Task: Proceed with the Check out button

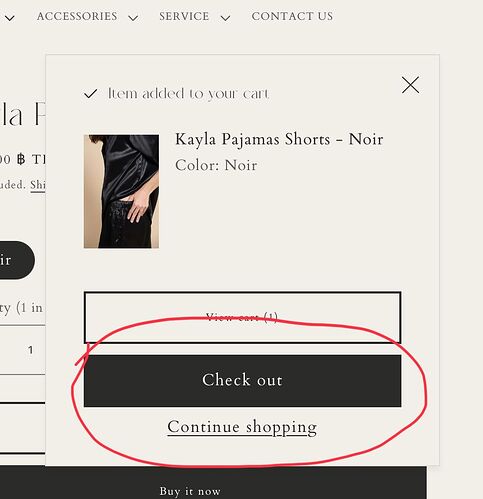Action: click(x=242, y=381)
